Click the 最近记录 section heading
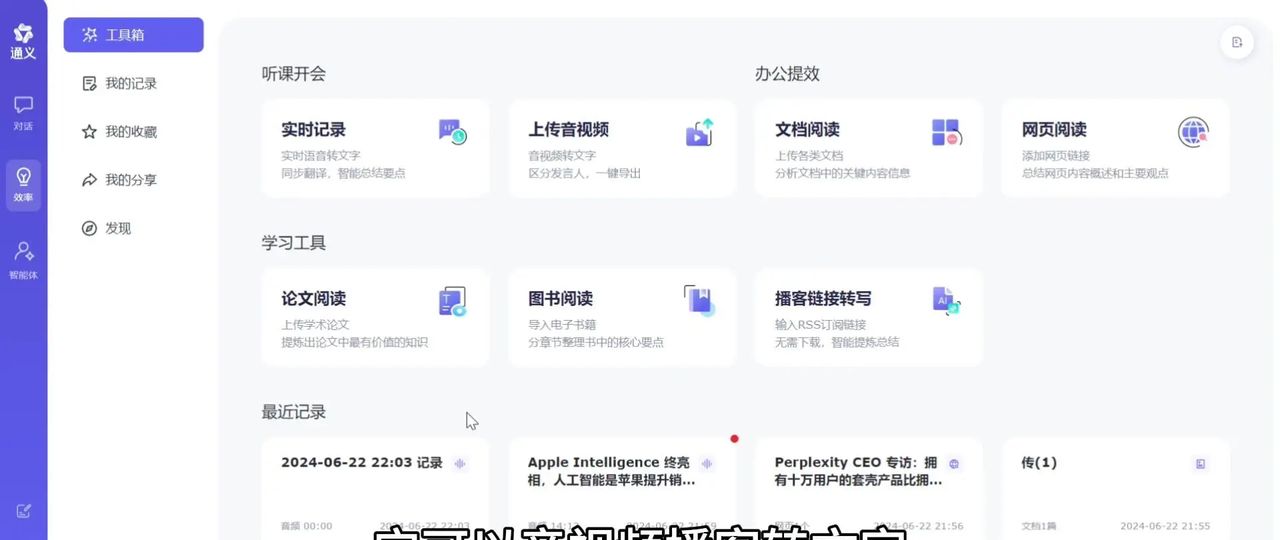1280x540 pixels. pos(294,412)
